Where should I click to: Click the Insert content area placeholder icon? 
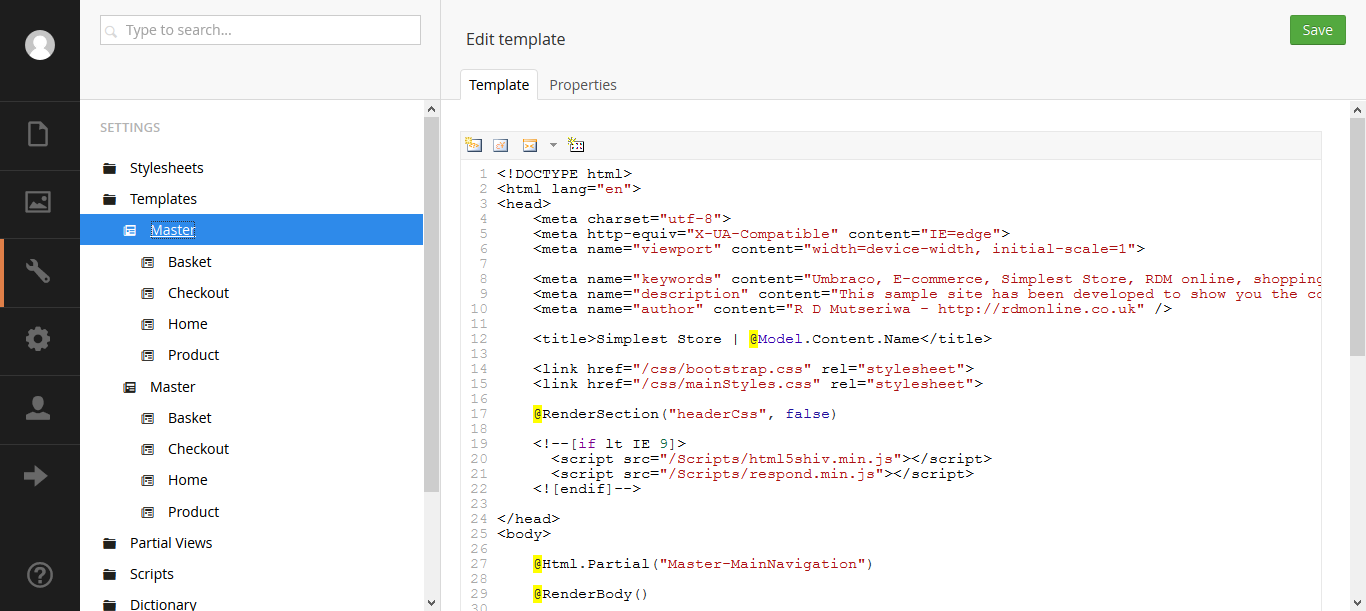(x=576, y=145)
